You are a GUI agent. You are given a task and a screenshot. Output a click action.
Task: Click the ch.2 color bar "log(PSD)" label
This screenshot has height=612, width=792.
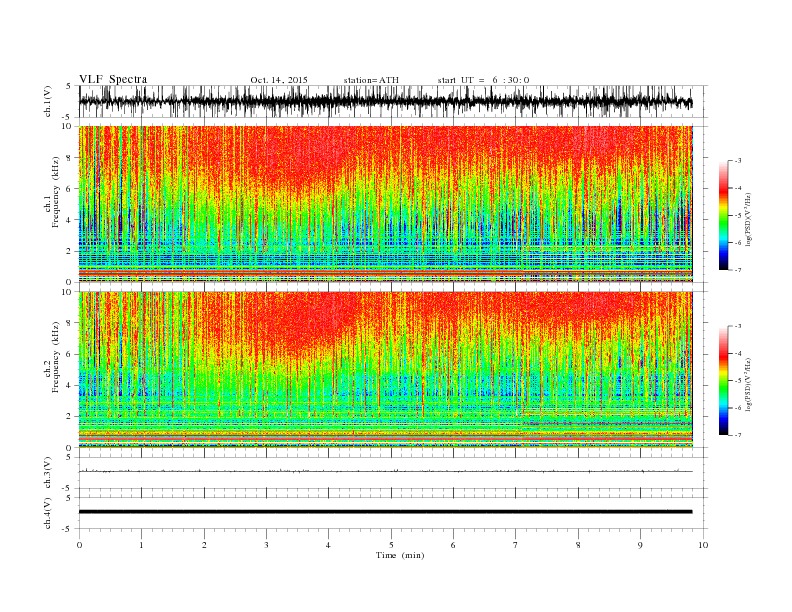[749, 385]
